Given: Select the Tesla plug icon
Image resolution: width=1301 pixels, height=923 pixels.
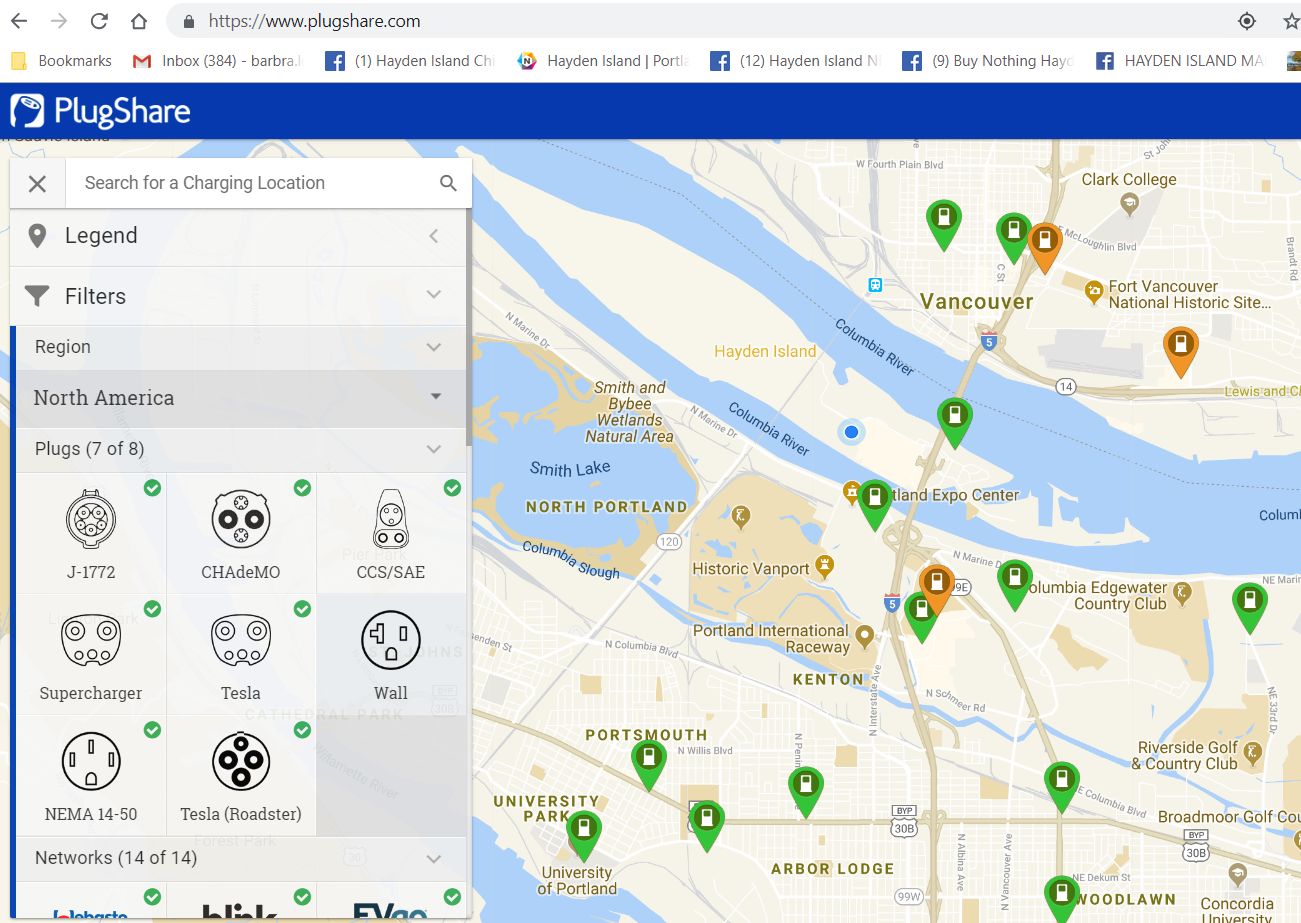Looking at the screenshot, I should (x=241, y=641).
